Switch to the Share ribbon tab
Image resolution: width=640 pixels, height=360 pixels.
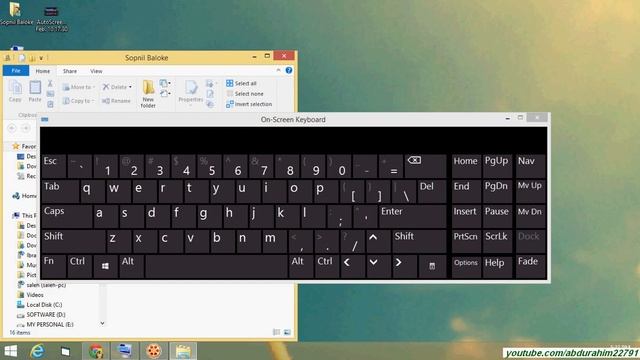point(70,71)
